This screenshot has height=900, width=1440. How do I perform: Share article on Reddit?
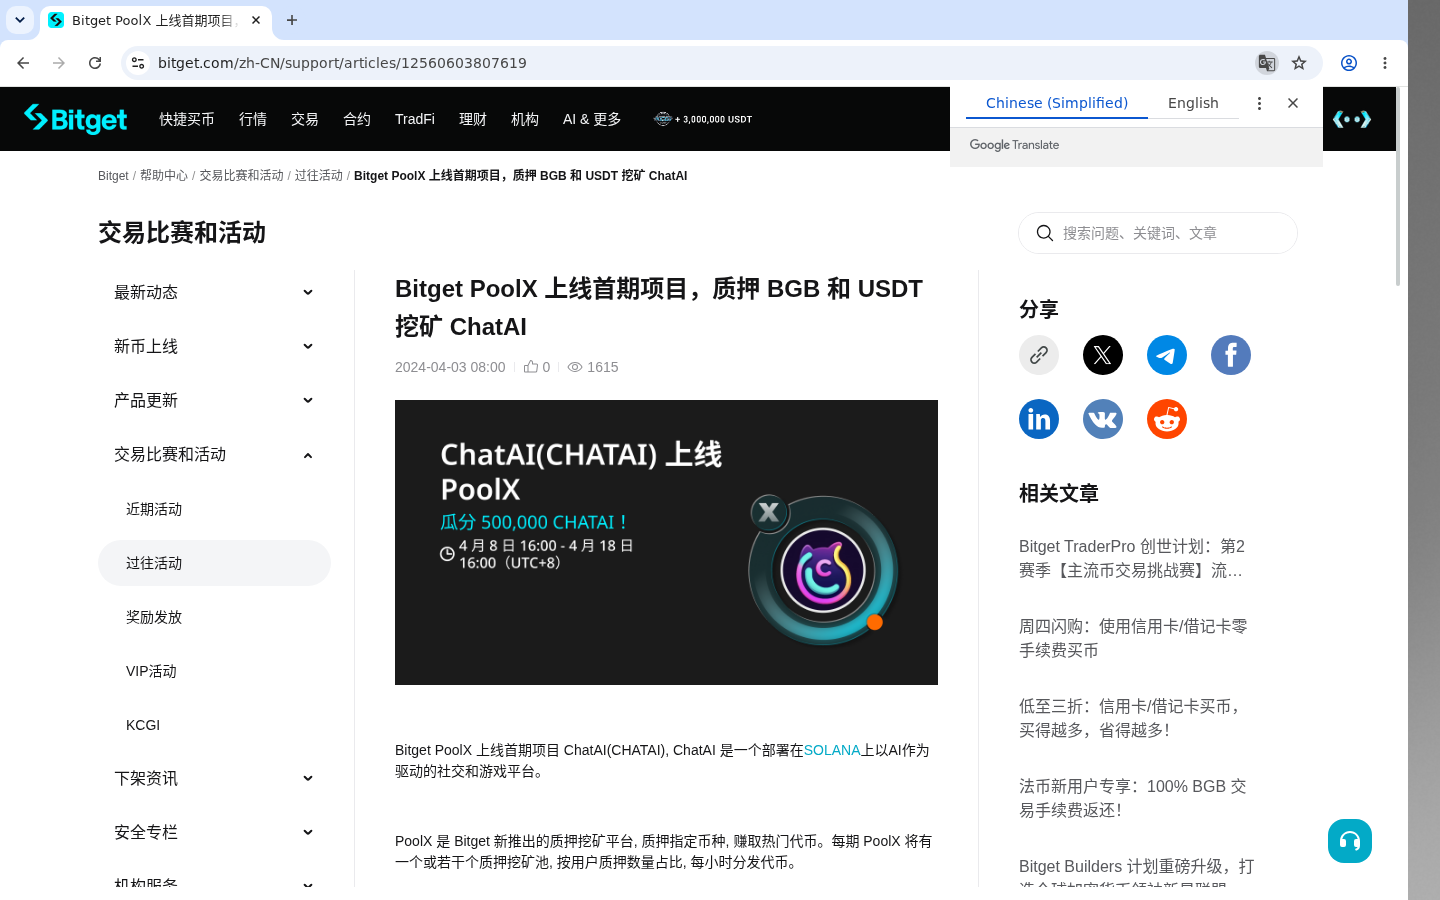click(x=1167, y=419)
